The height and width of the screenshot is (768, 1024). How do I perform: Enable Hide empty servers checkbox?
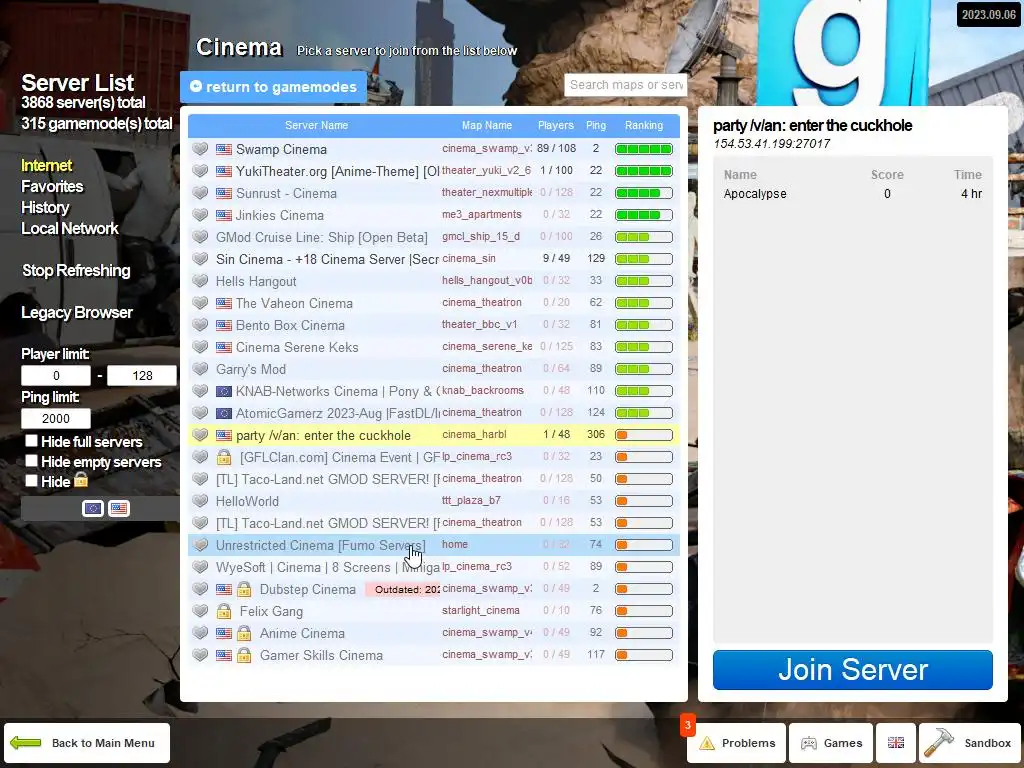(x=31, y=461)
